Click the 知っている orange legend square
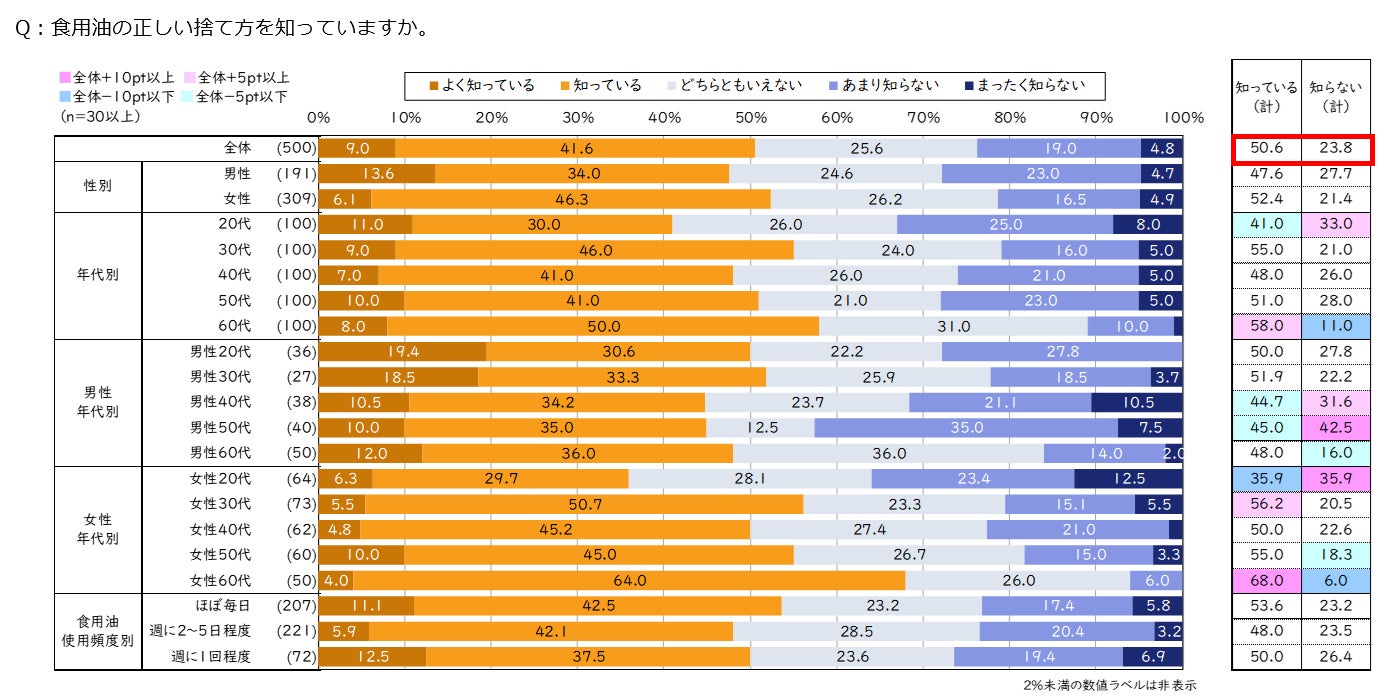This screenshot has width=1390, height=699. tap(566, 86)
